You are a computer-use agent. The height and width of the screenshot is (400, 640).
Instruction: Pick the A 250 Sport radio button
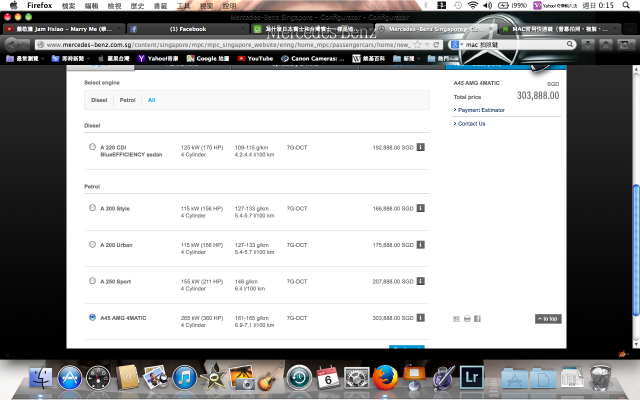coord(92,281)
